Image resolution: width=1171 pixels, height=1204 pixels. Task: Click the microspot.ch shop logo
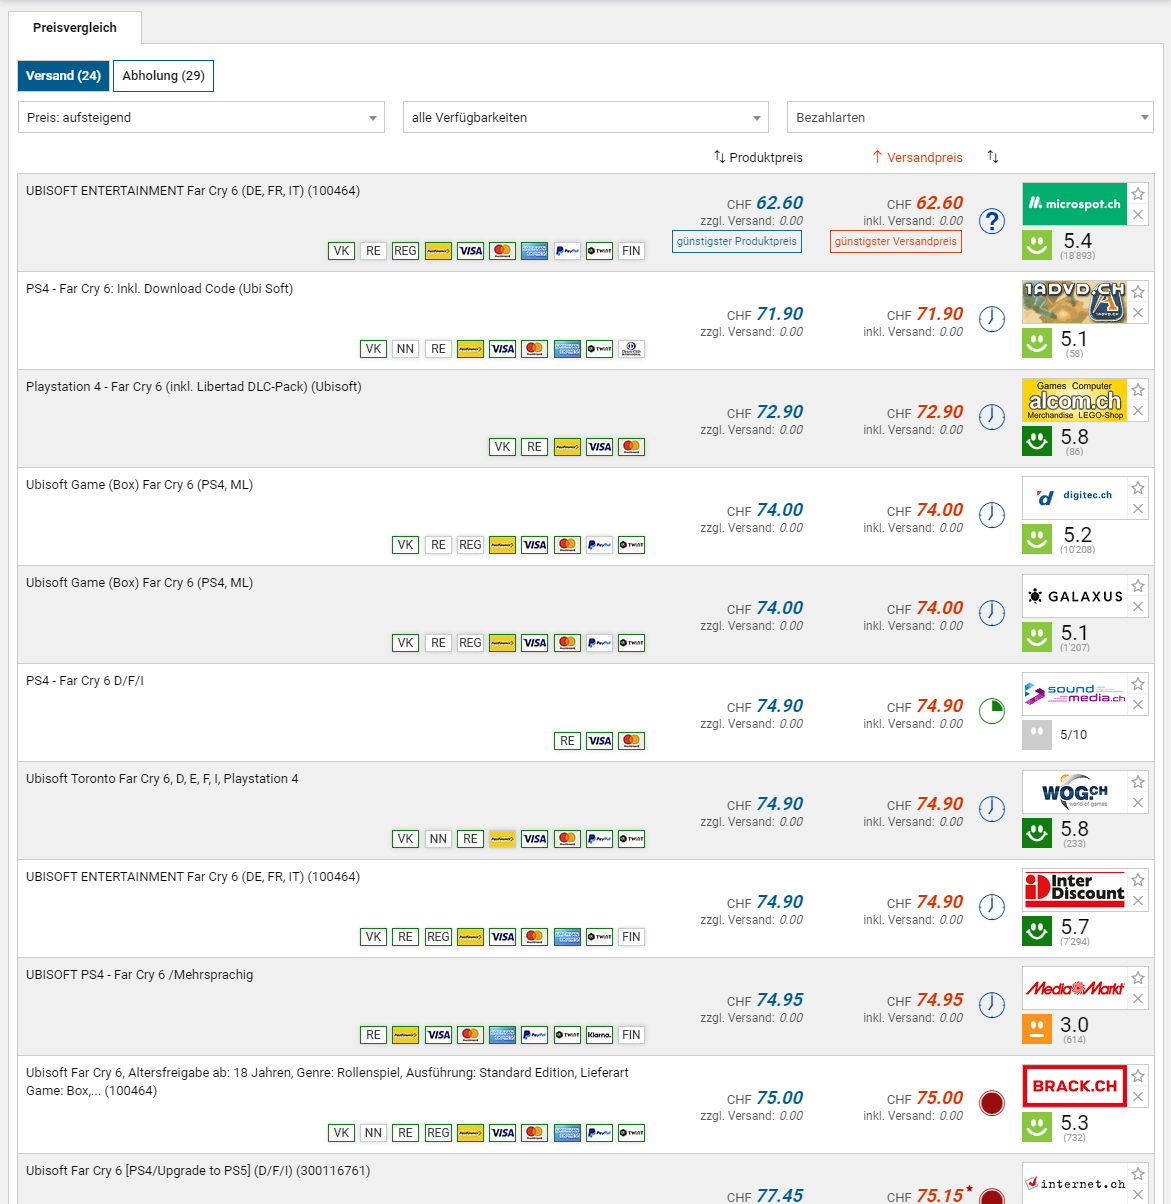pyautogui.click(x=1074, y=203)
